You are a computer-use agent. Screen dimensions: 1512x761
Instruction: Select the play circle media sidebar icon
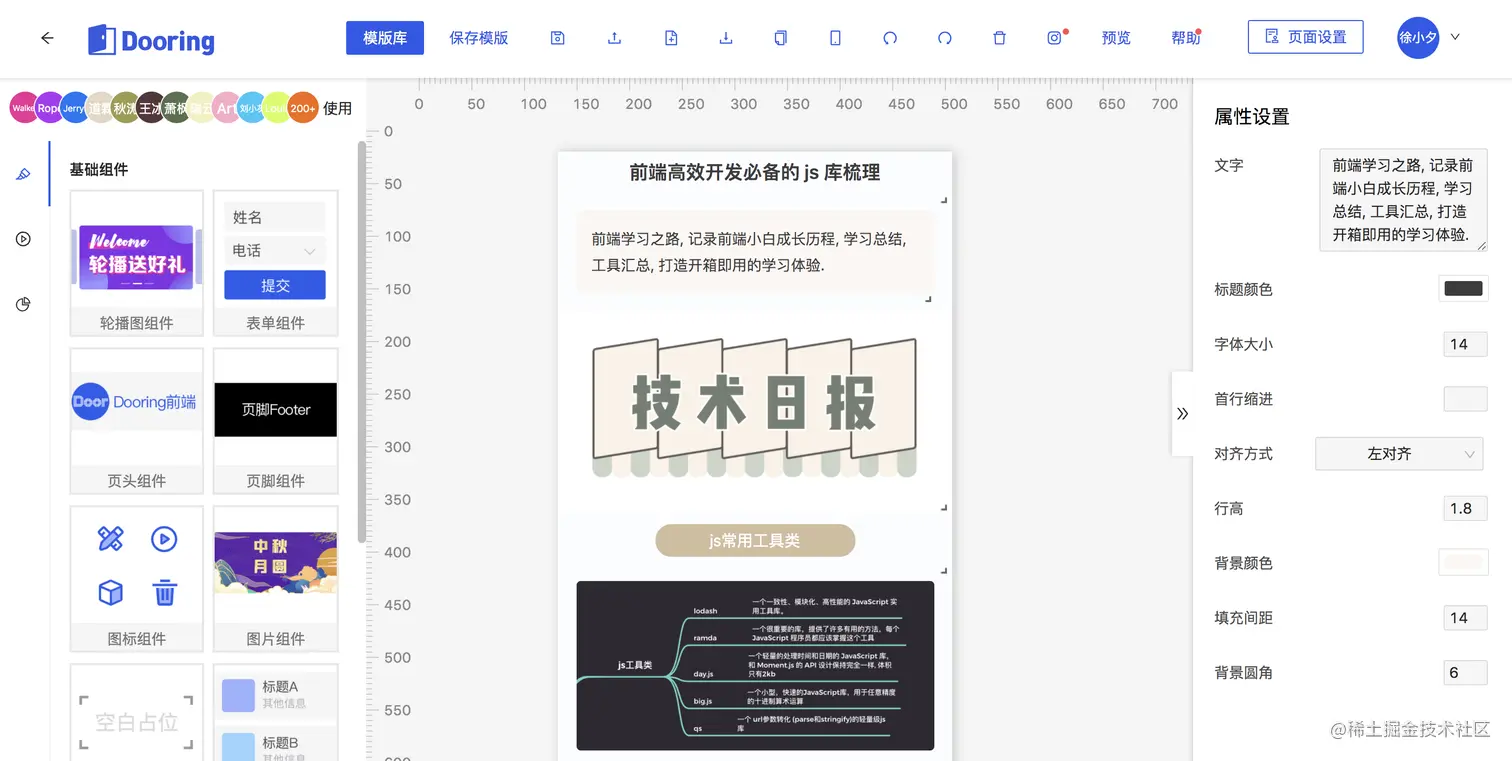click(x=24, y=239)
